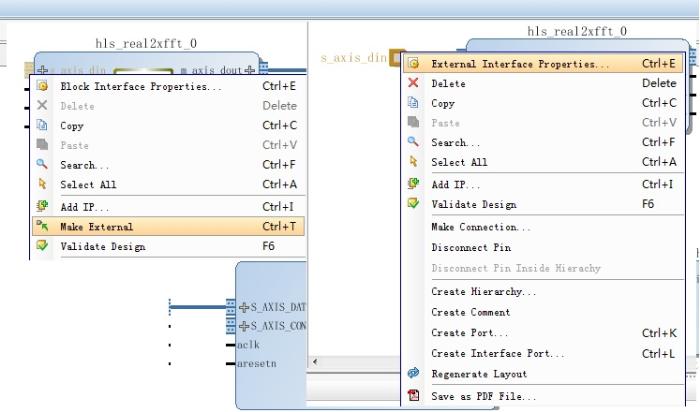Click the red Delete icon in right menu
The height and width of the screenshot is (412, 700).
pyautogui.click(x=413, y=84)
